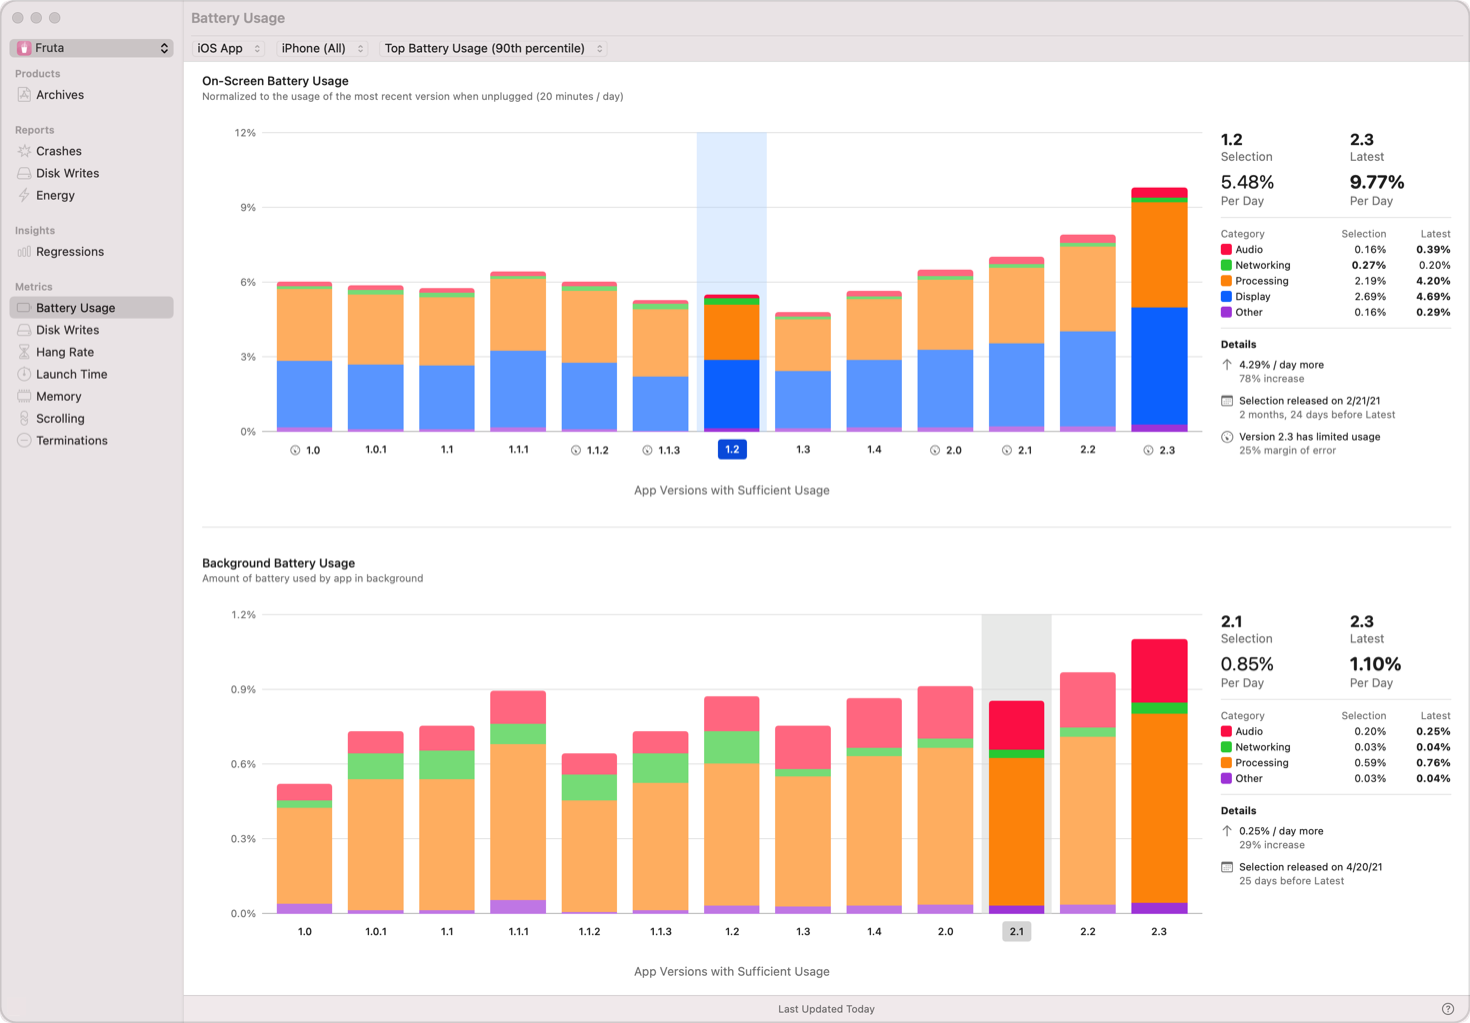The width and height of the screenshot is (1470, 1023).
Task: Click the Hang Rate hourglass icon
Action: pos(24,352)
